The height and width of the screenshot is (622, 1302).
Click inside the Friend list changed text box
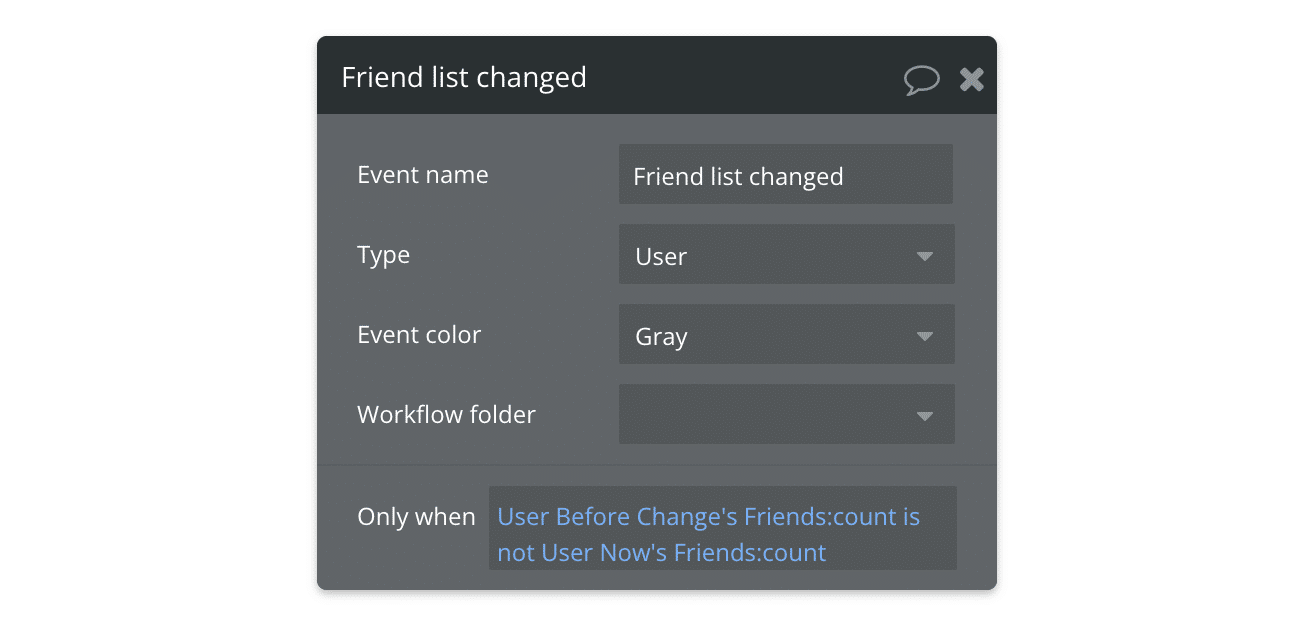coord(786,174)
